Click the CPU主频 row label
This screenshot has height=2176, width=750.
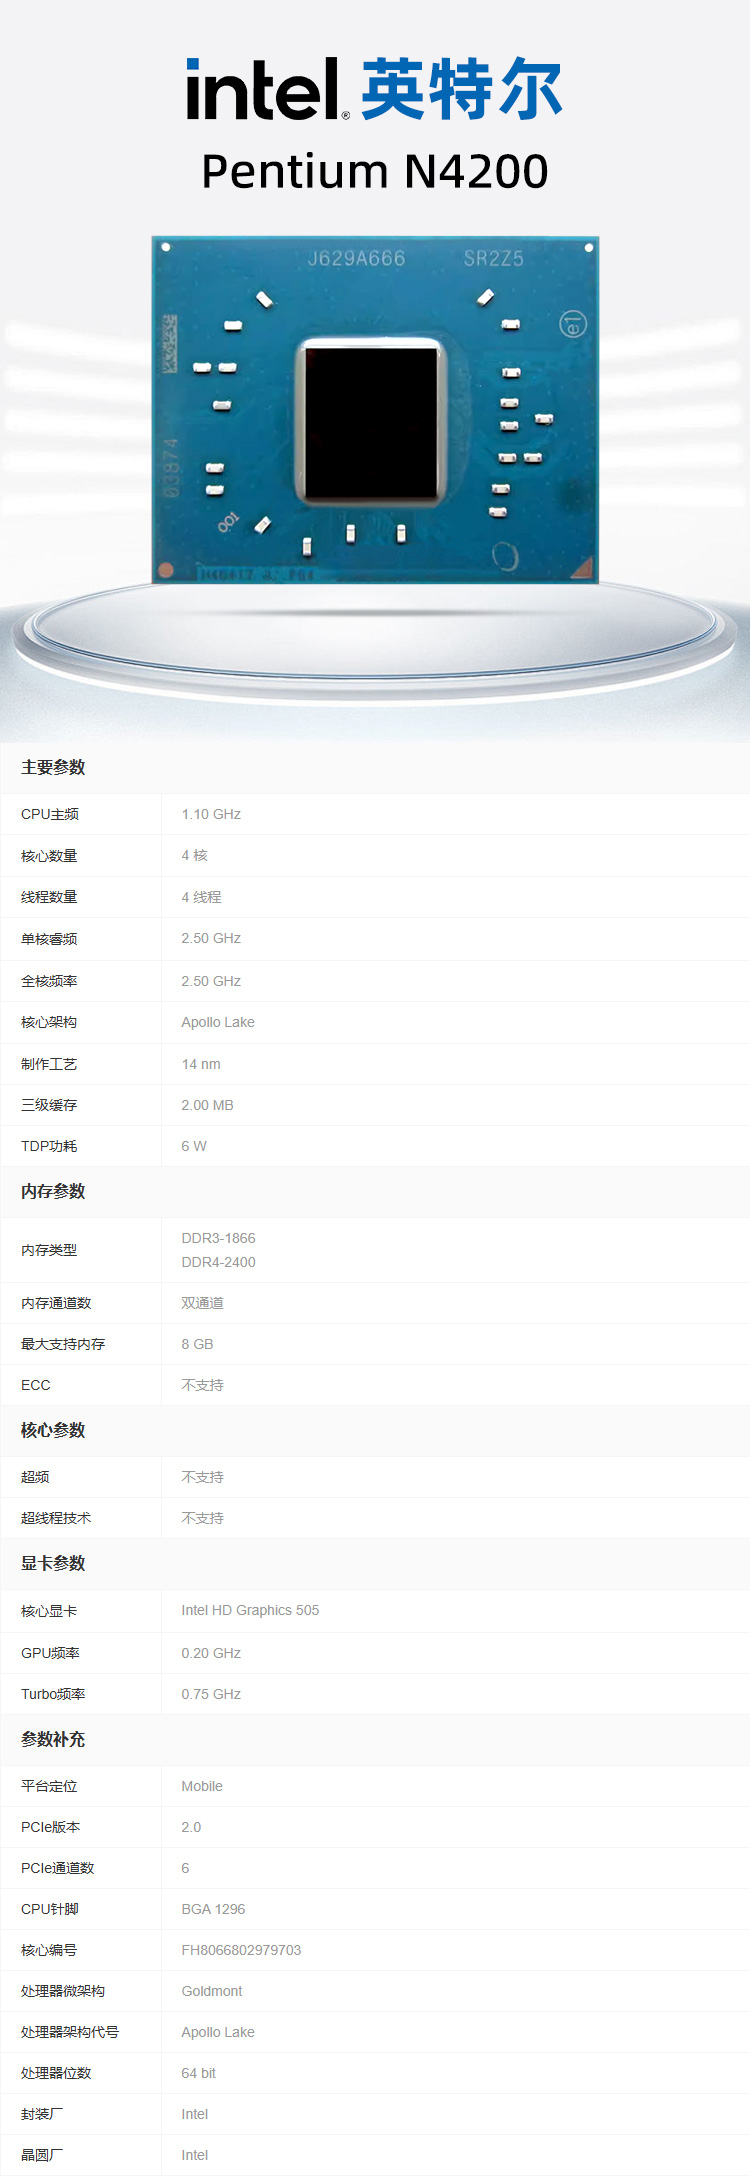pyautogui.click(x=50, y=815)
